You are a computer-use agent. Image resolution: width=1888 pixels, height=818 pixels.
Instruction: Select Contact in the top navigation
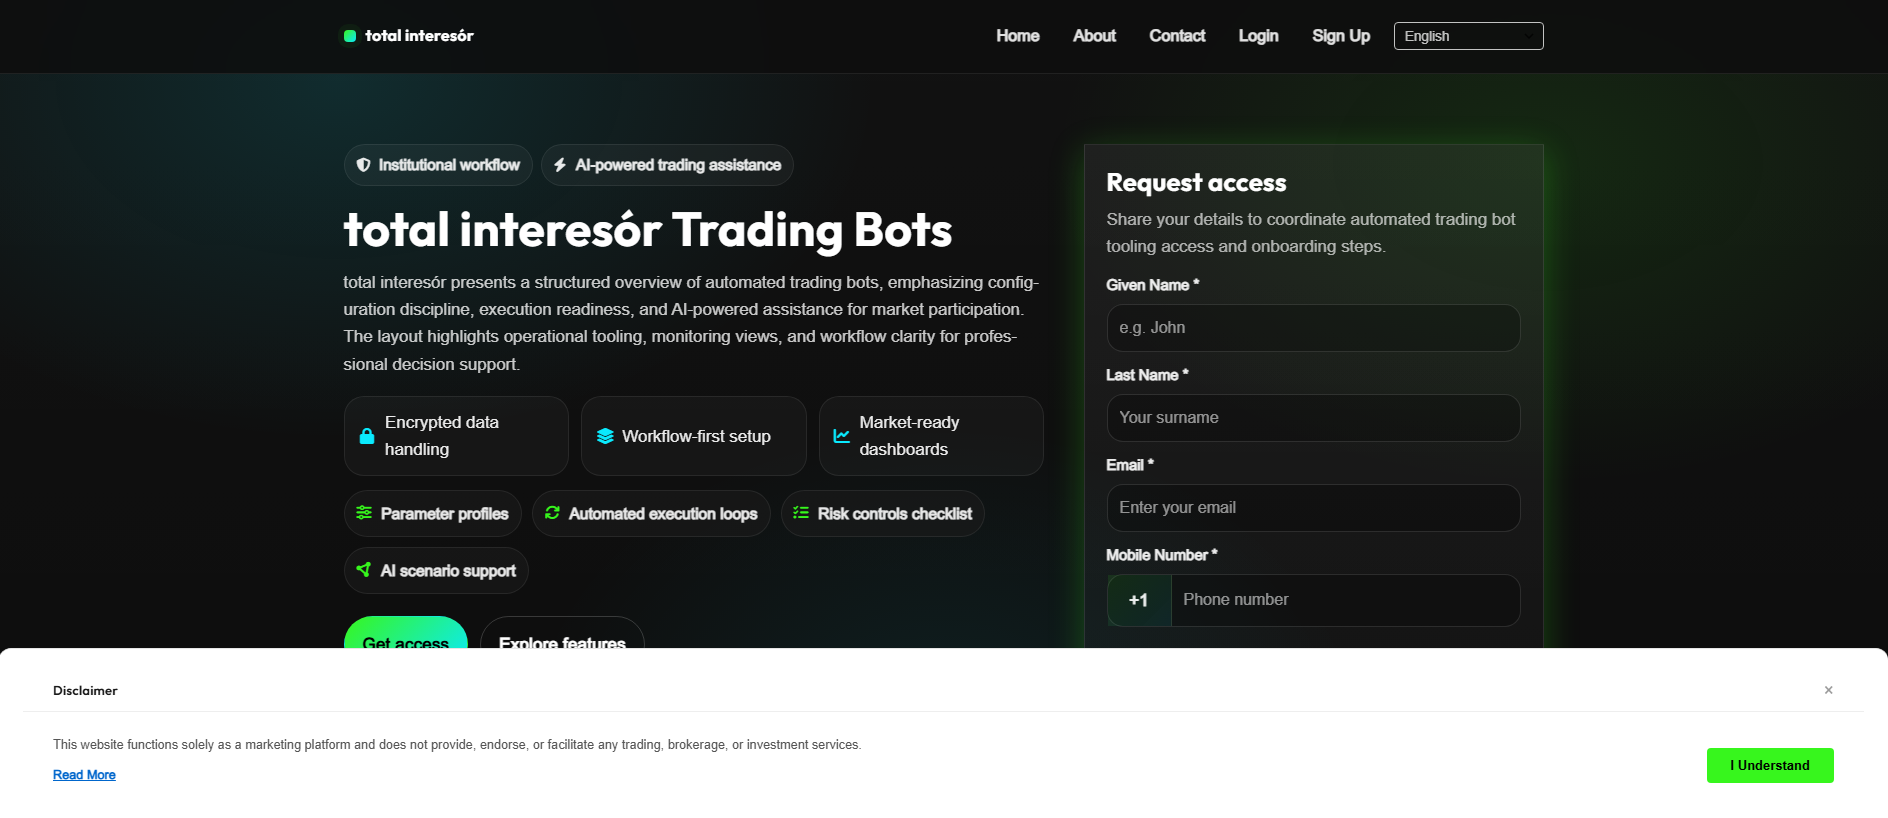tap(1177, 36)
